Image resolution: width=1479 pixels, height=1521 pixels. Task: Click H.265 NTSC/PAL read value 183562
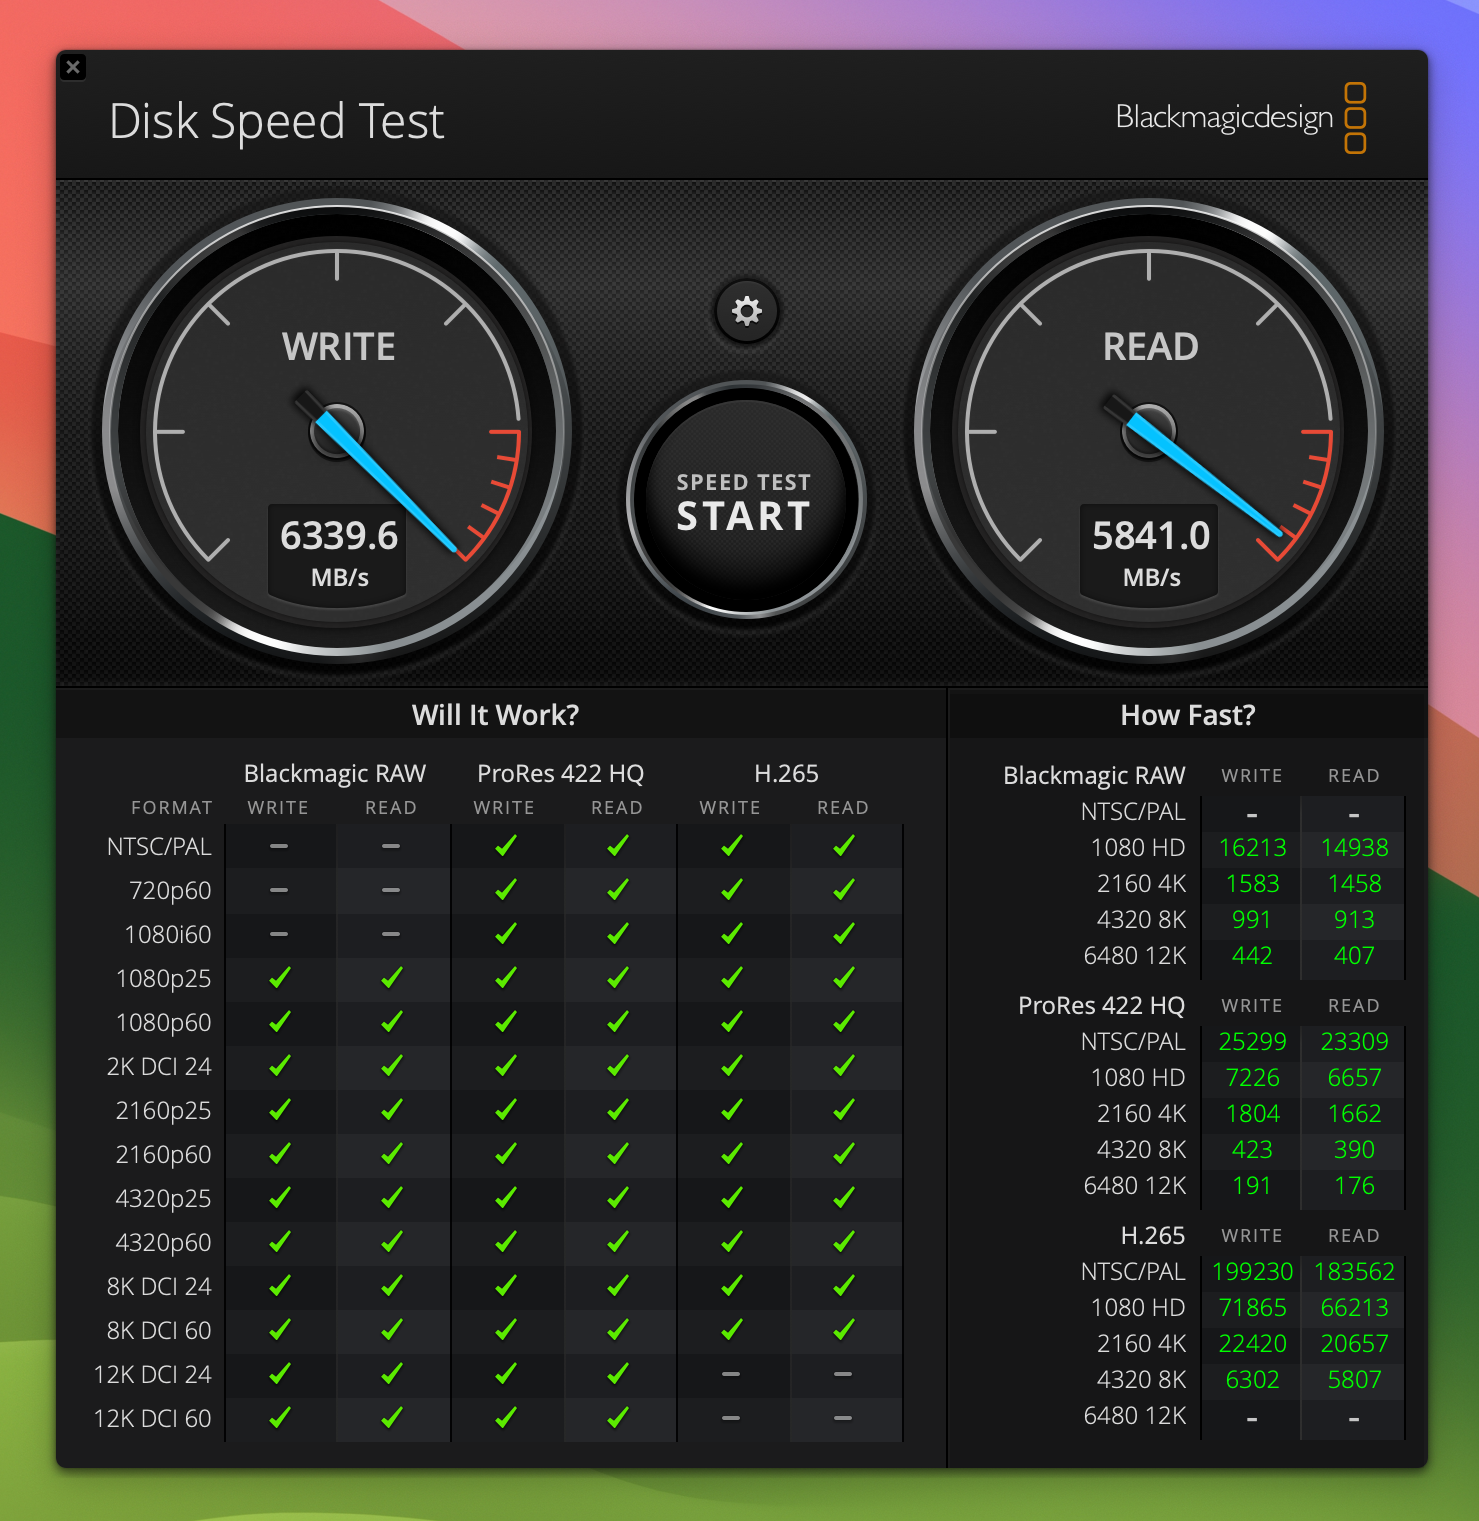[x=1354, y=1272]
